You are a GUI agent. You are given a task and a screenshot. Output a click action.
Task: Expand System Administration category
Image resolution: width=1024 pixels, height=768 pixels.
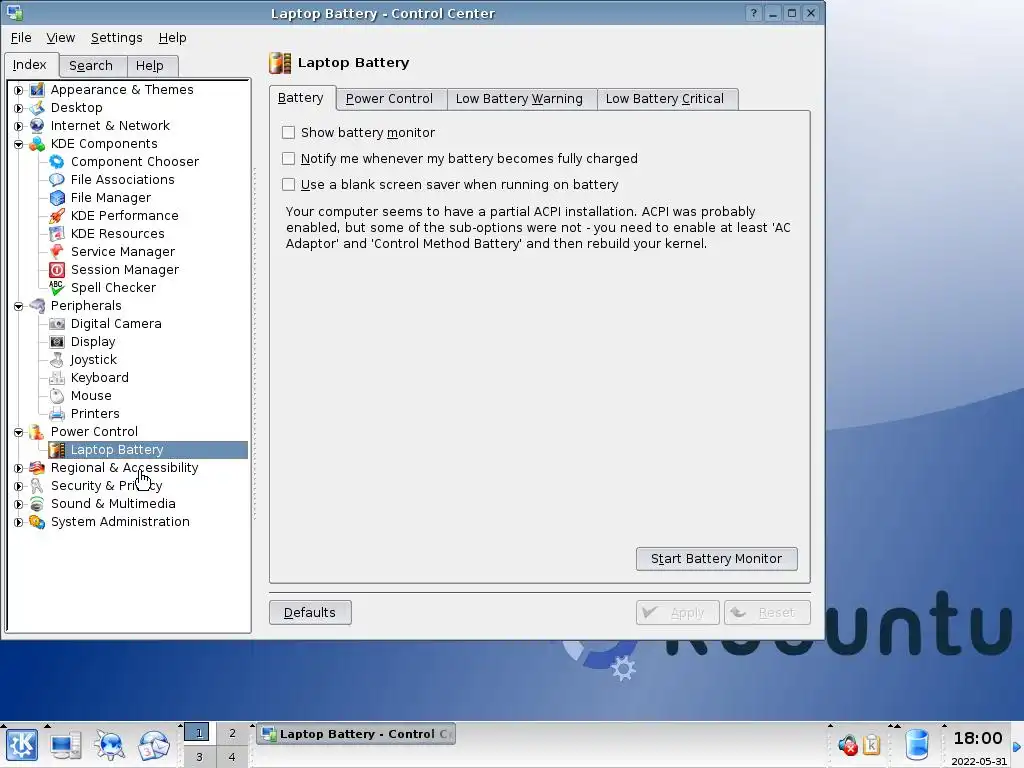click(18, 522)
